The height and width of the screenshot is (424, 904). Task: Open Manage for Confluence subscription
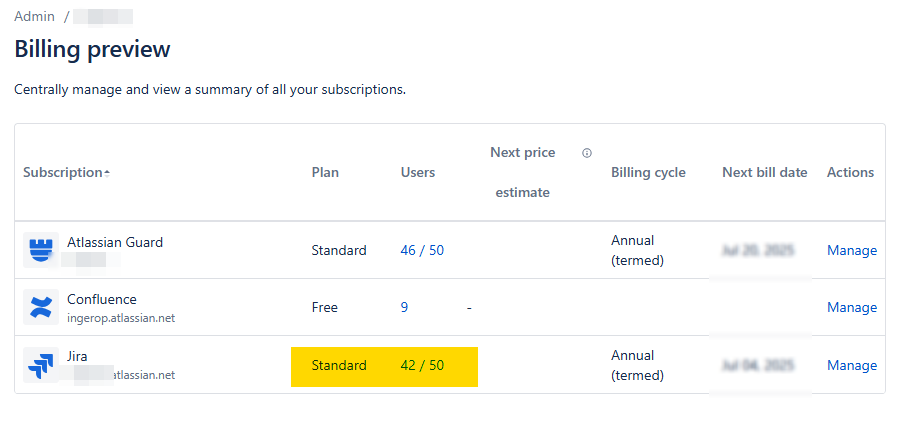(x=851, y=307)
